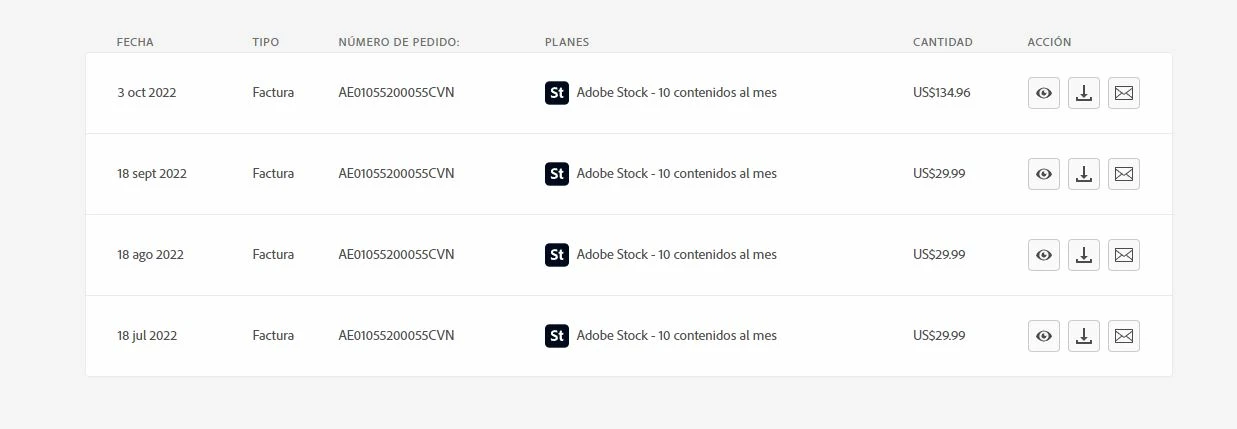1237x429 pixels.
Task: Select the US$134.96 amount
Action: (x=941, y=93)
